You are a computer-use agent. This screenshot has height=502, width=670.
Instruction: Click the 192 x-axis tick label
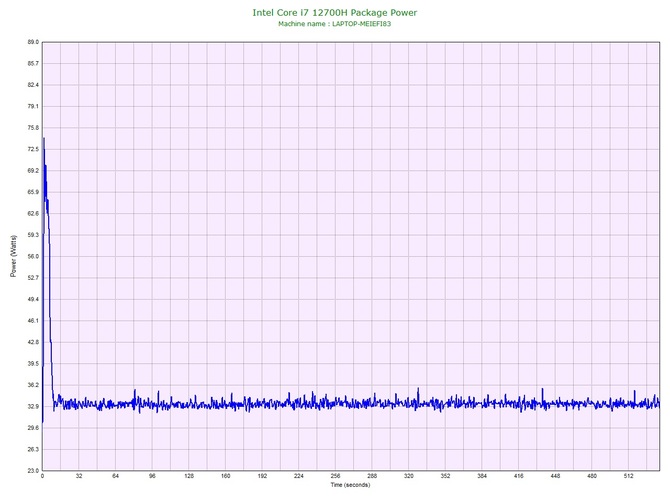[x=262, y=476]
